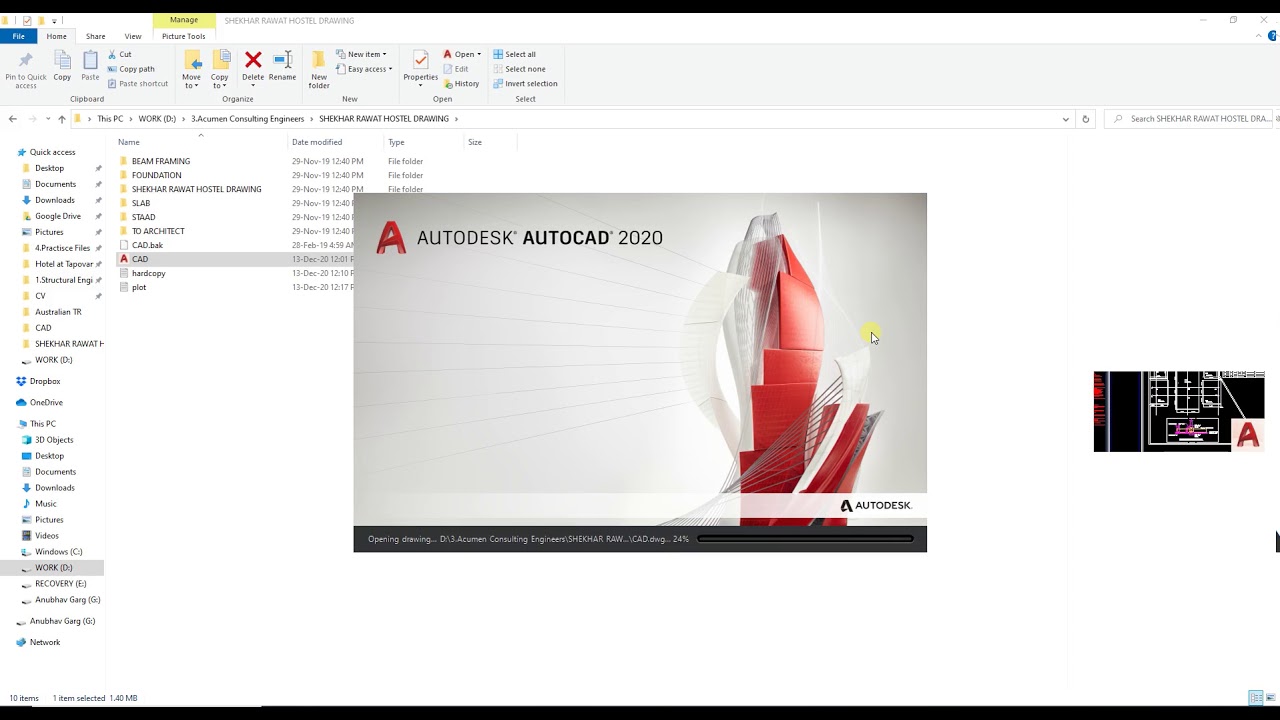Open the New item dropdown
The image size is (1280, 720).
tap(361, 55)
